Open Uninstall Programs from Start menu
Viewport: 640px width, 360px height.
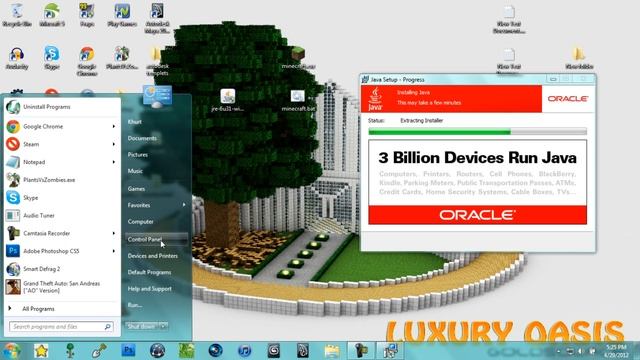tap(62, 107)
